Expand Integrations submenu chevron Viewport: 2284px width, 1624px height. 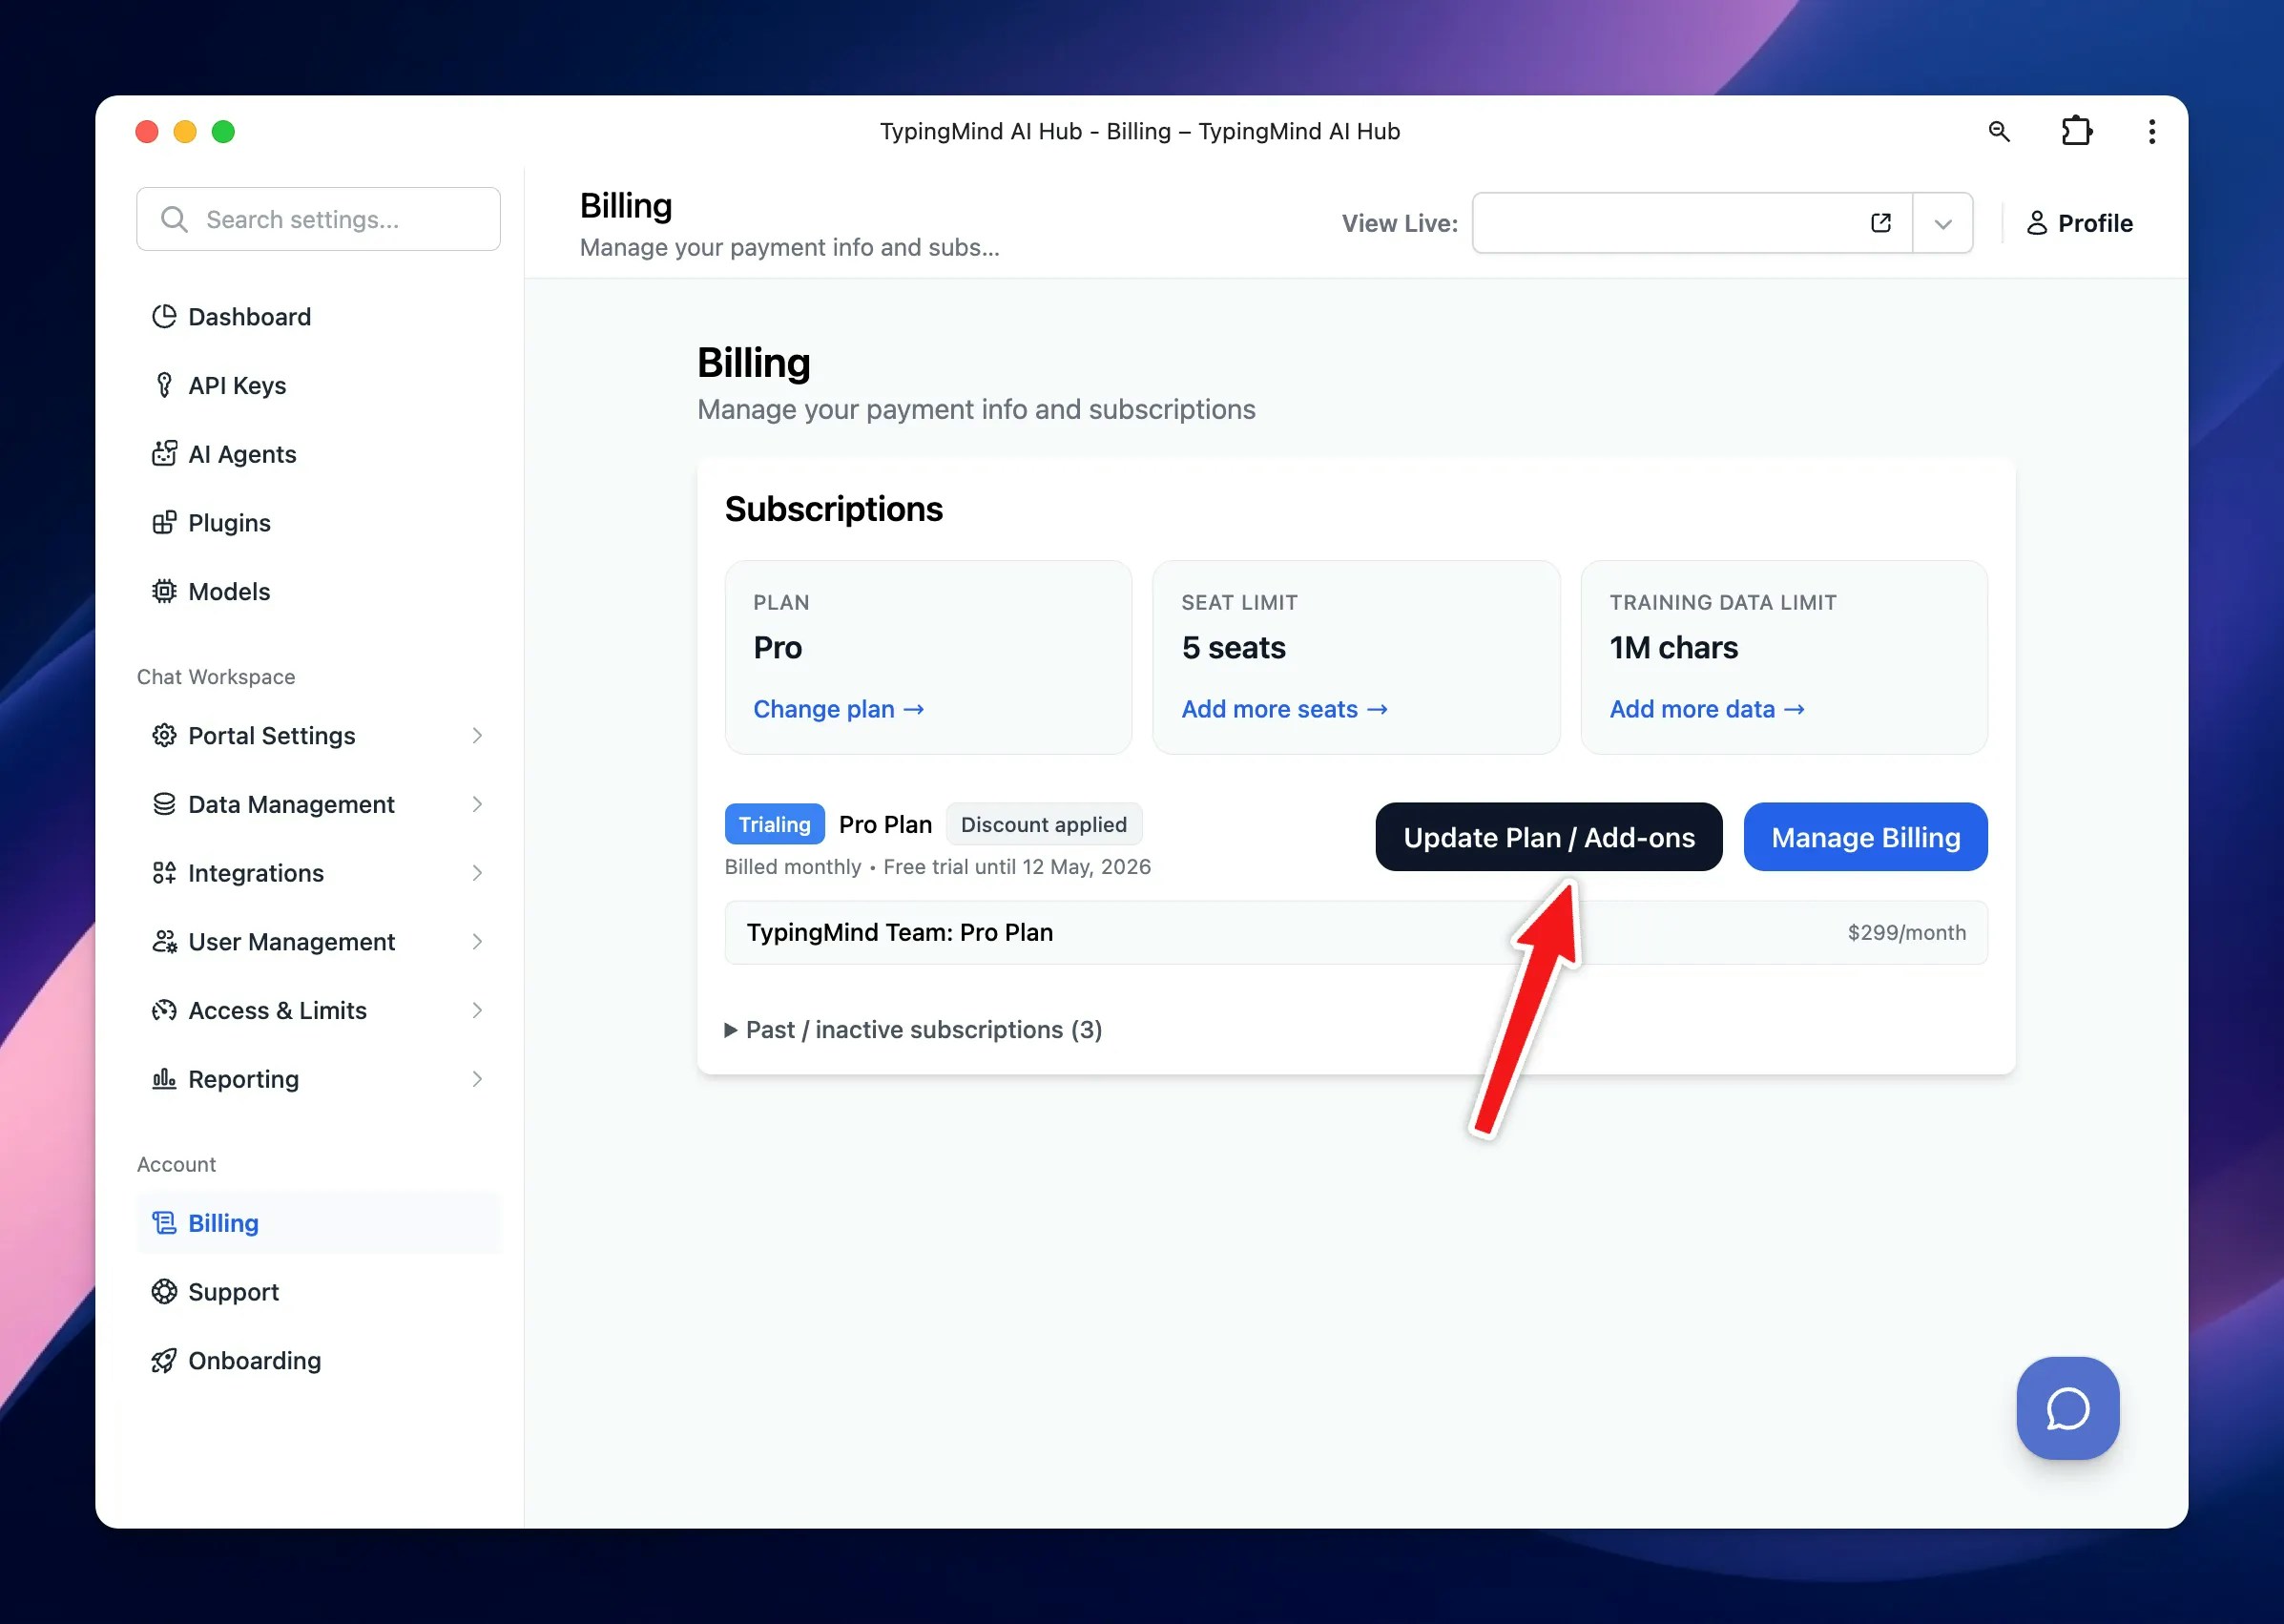tap(477, 873)
